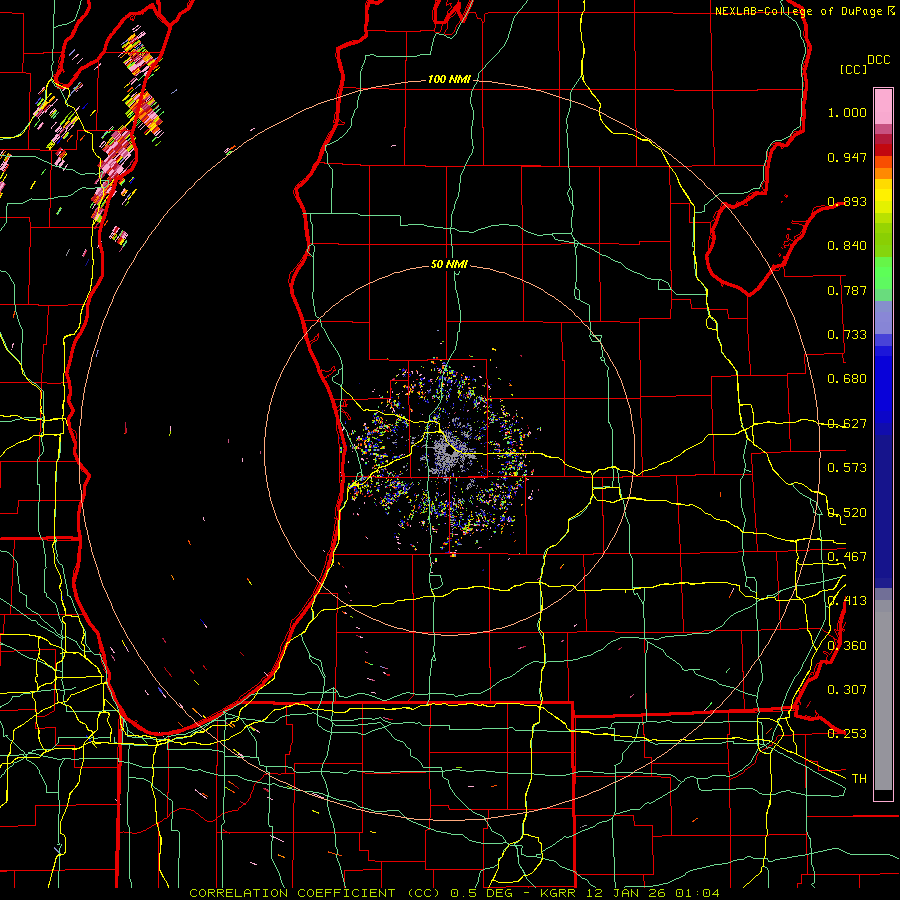Viewport: 900px width, 900px height.
Task: Select the 0.947 legend value
Action: 847,157
